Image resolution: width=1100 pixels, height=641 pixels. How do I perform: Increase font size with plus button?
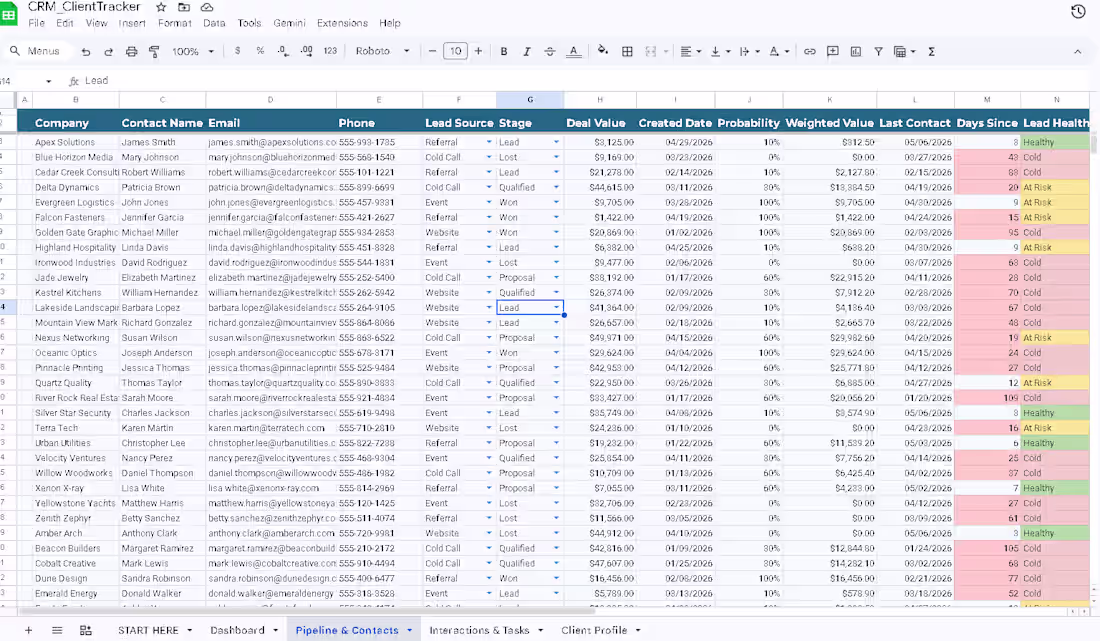[x=478, y=51]
